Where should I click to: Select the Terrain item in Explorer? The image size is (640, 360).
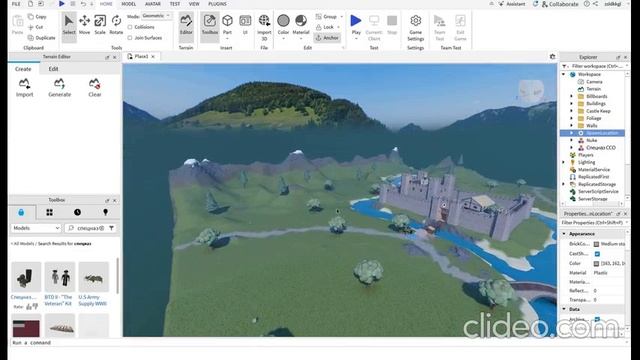point(593,89)
